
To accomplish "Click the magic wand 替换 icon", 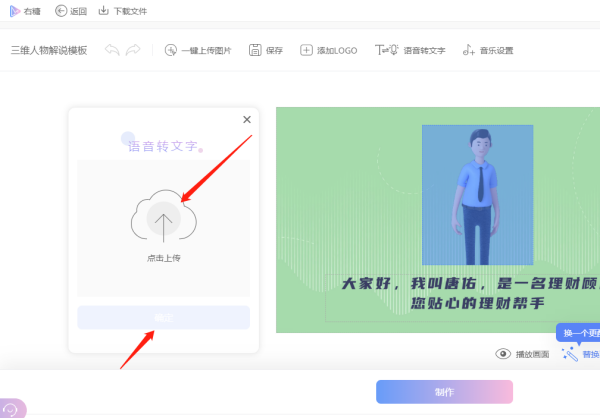I will point(570,354).
